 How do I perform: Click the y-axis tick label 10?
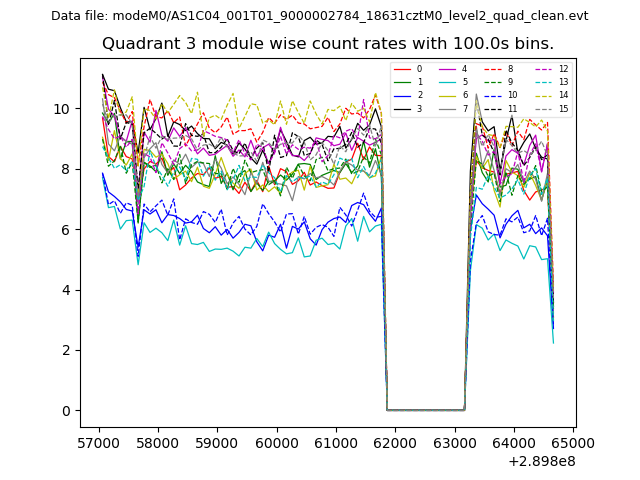pyautogui.click(x=61, y=109)
